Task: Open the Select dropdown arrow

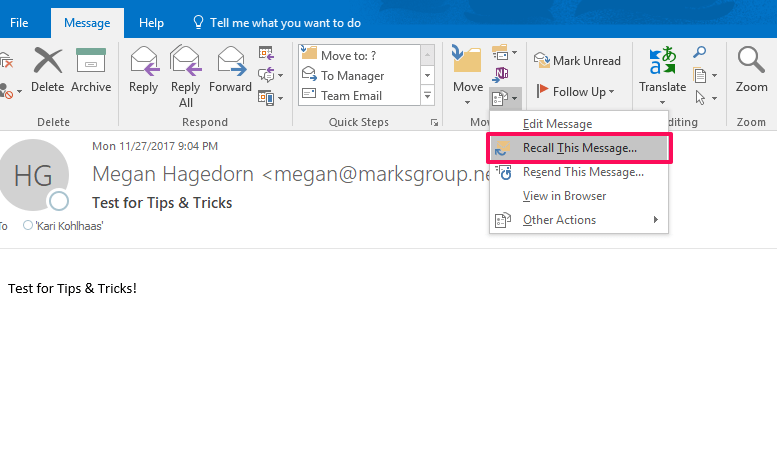Action: point(714,98)
